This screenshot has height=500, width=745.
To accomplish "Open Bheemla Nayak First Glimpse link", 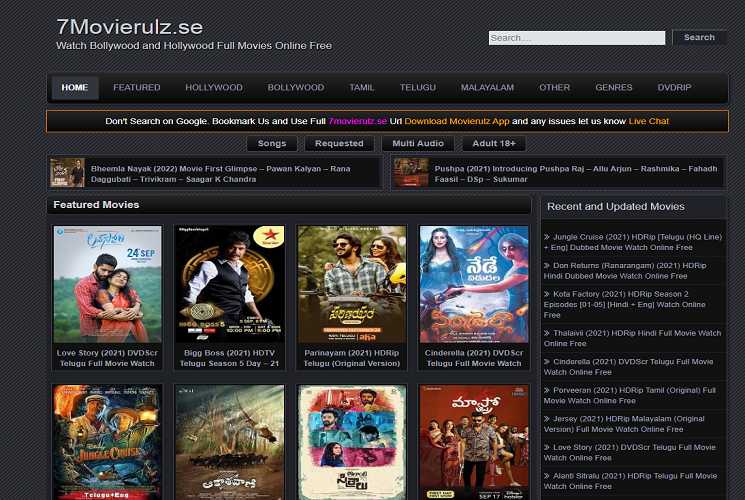I will coord(220,174).
